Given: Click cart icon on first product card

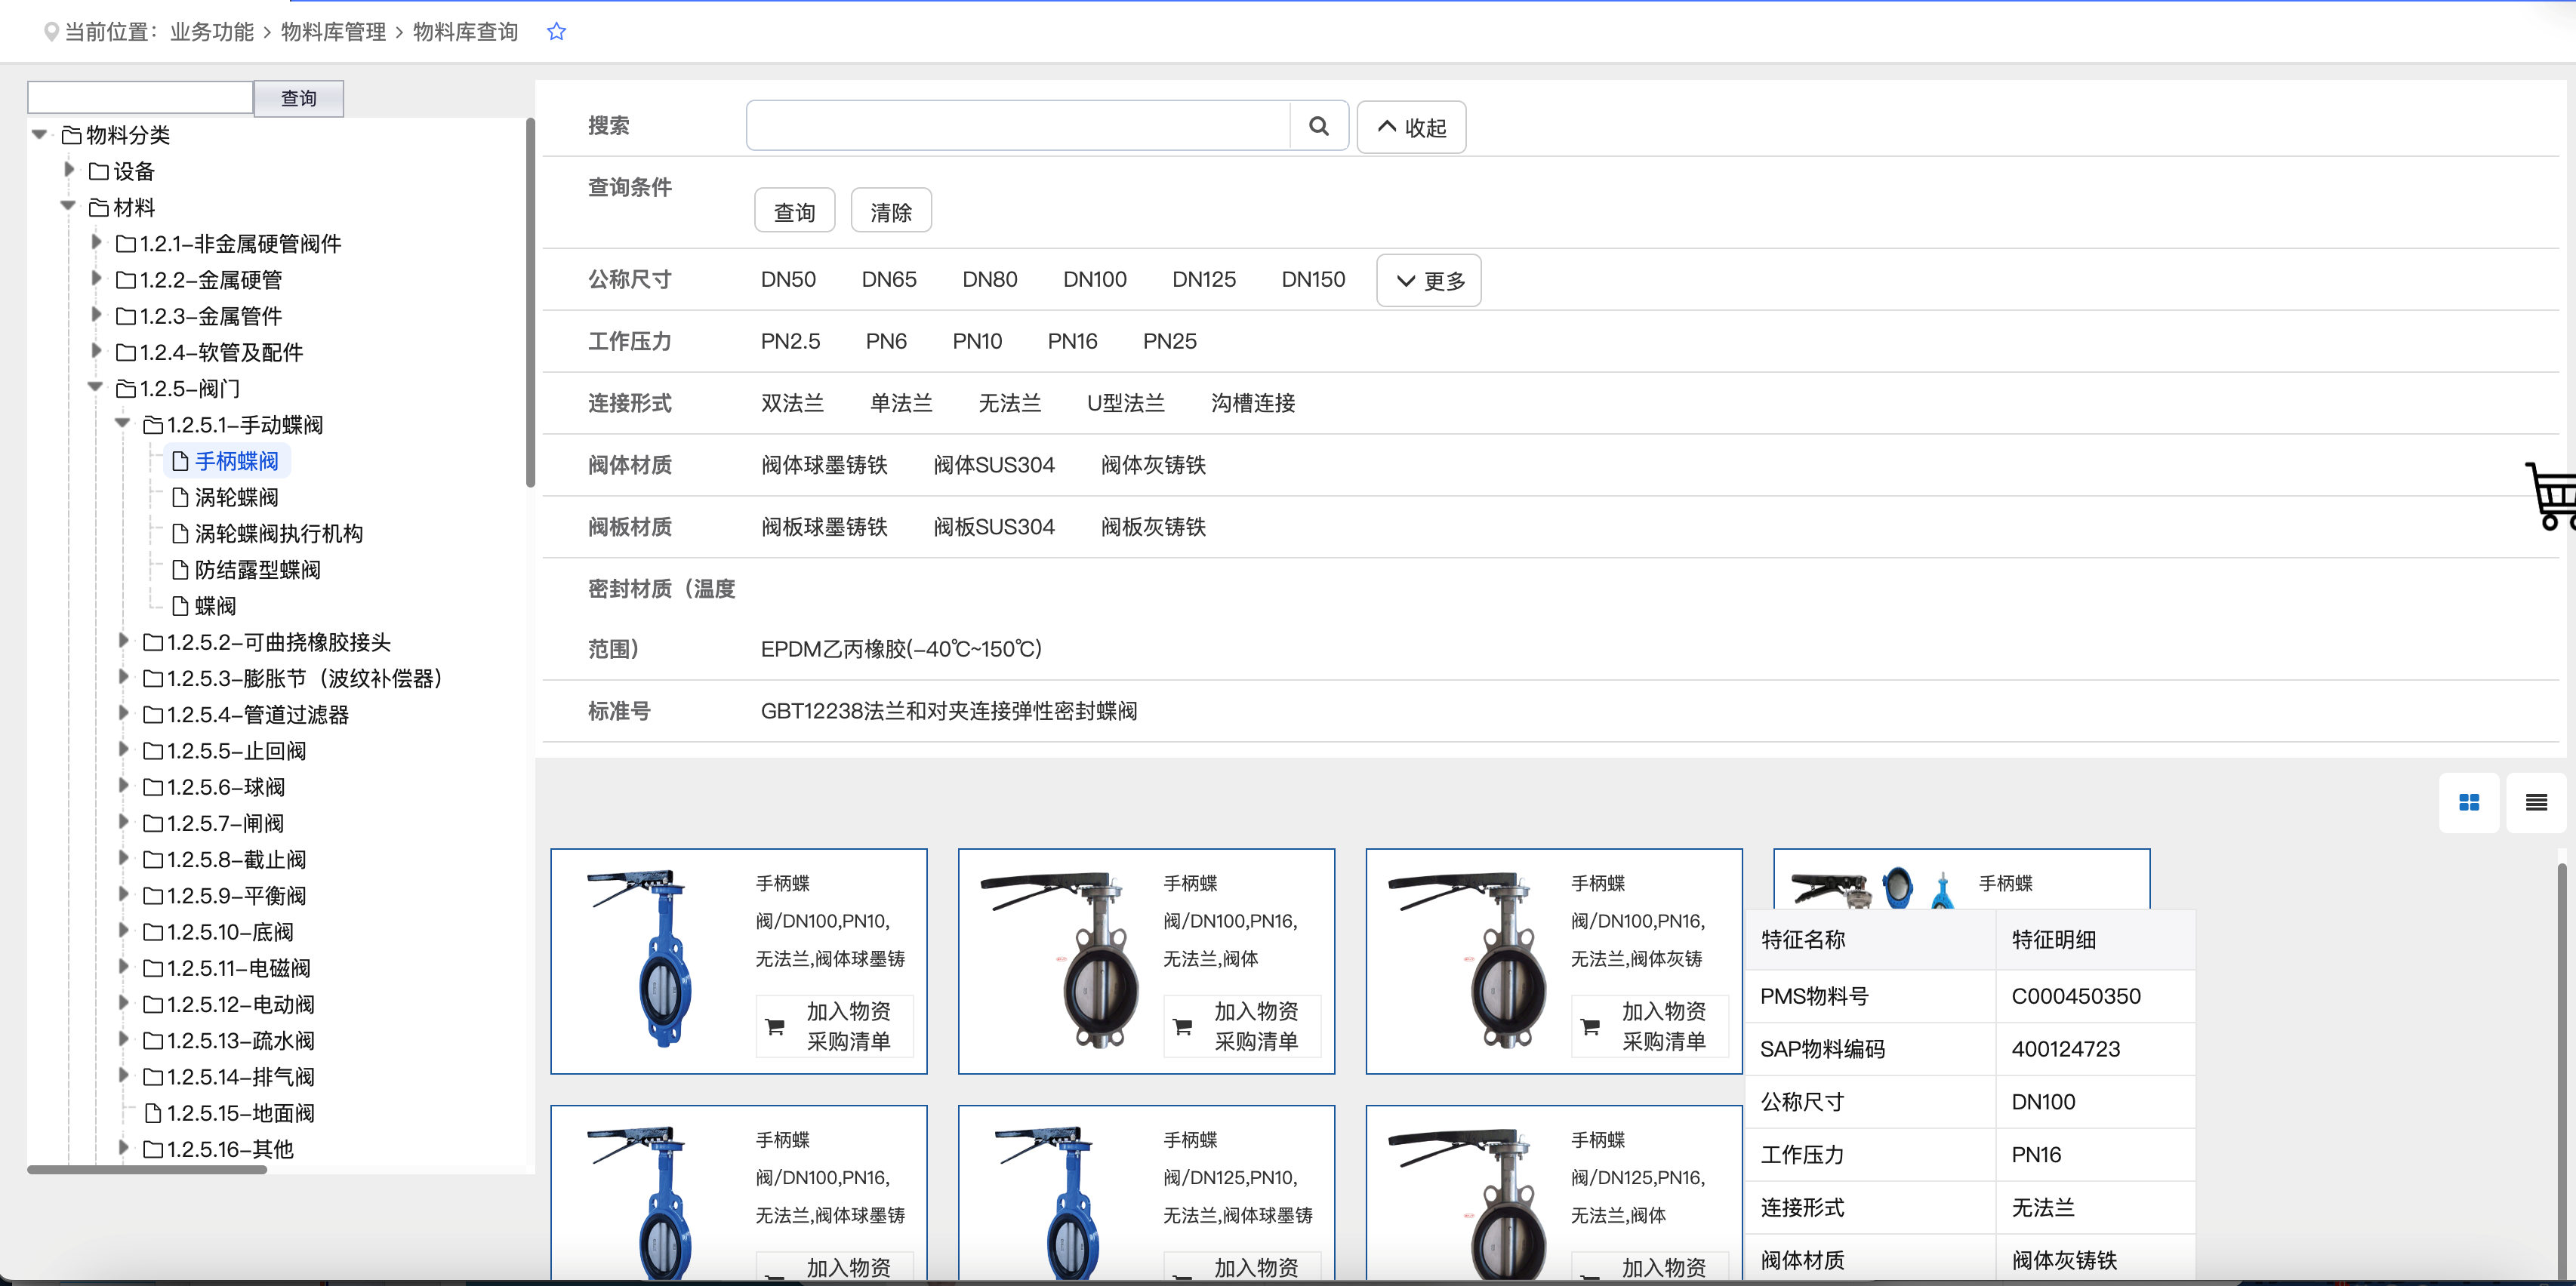Looking at the screenshot, I should point(775,1026).
